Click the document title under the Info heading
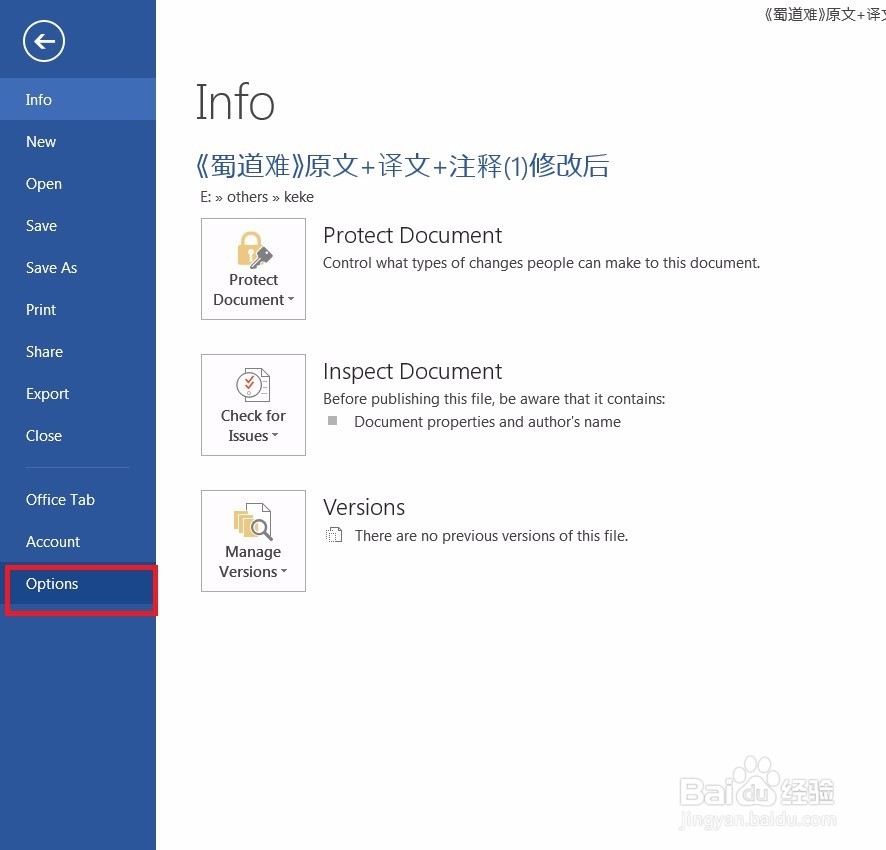Screen dimensions: 886x850 [402, 166]
